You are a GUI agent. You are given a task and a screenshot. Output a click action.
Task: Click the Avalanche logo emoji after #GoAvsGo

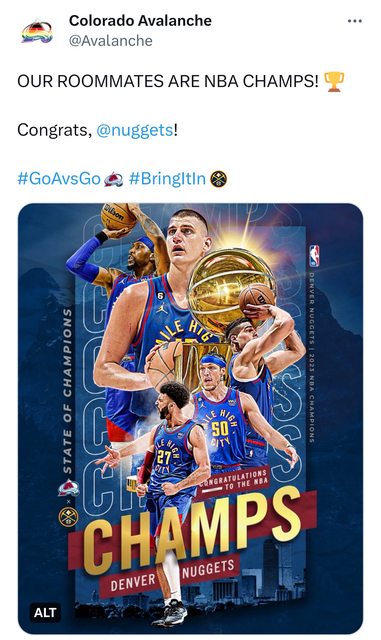click(x=114, y=179)
